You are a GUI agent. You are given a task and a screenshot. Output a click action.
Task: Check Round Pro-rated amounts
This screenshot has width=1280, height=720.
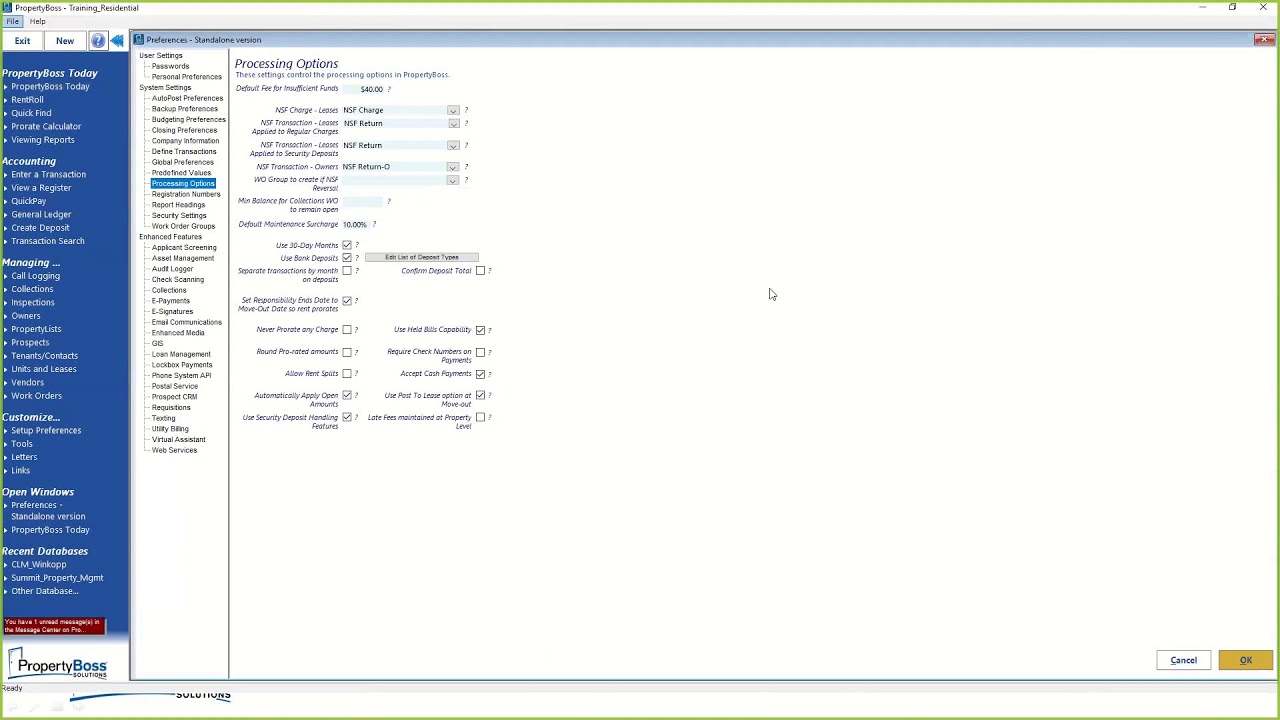point(347,352)
